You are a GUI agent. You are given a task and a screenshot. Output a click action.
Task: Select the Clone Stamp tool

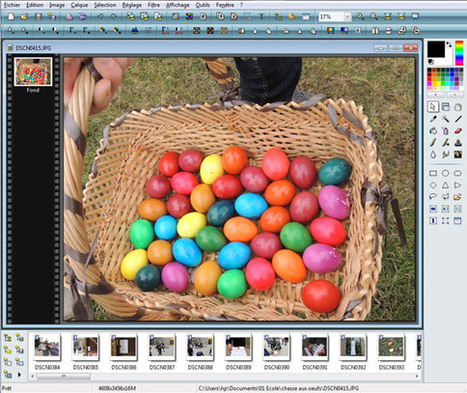coord(458,143)
